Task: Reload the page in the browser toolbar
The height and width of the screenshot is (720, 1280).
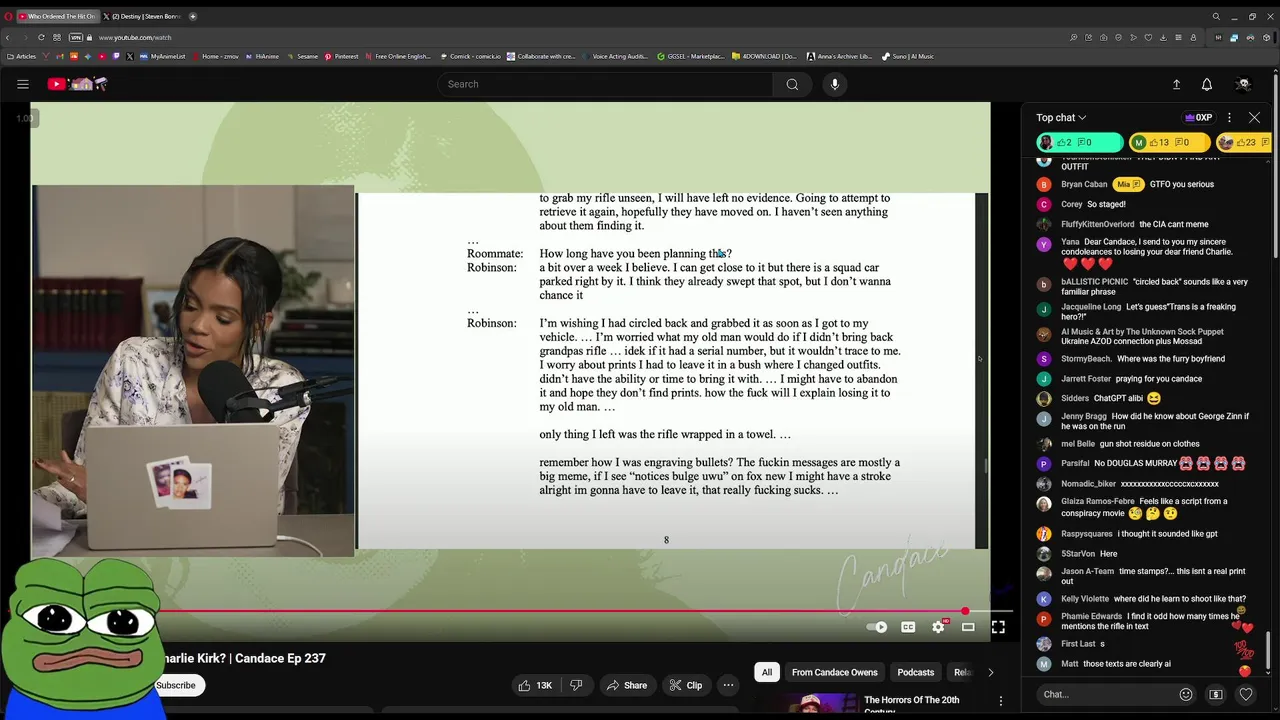Action: tap(41, 37)
